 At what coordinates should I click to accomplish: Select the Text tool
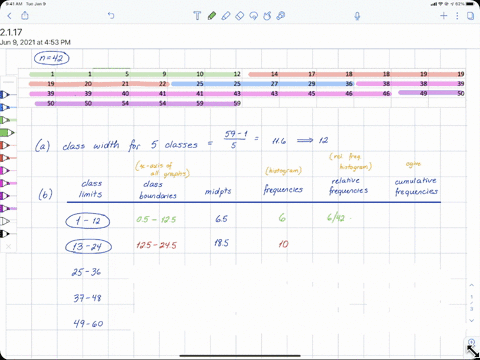(197, 16)
